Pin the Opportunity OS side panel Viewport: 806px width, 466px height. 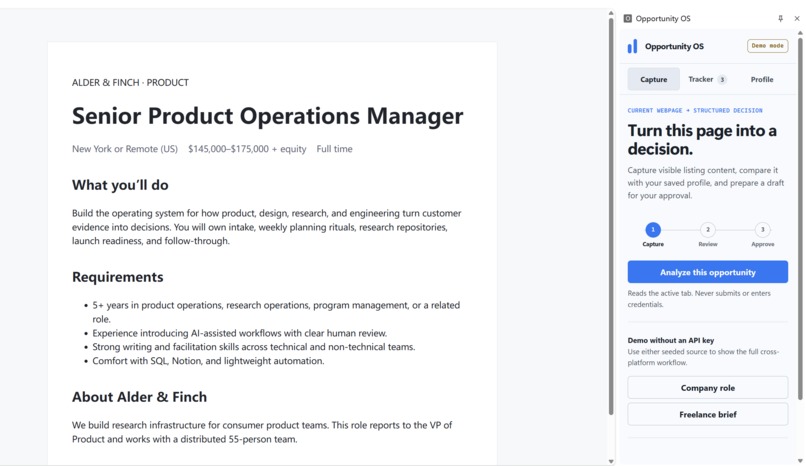tap(780, 18)
